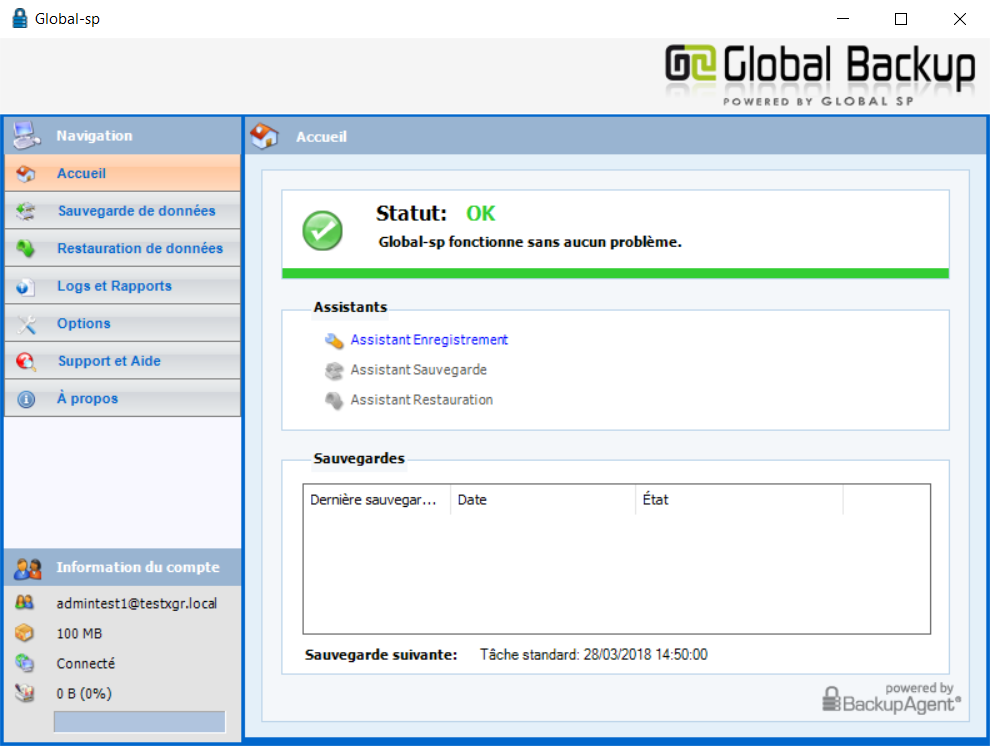Viewport: 990px width, 746px height.
Task: Click the Global-sp lock icon in title bar
Action: (20, 18)
